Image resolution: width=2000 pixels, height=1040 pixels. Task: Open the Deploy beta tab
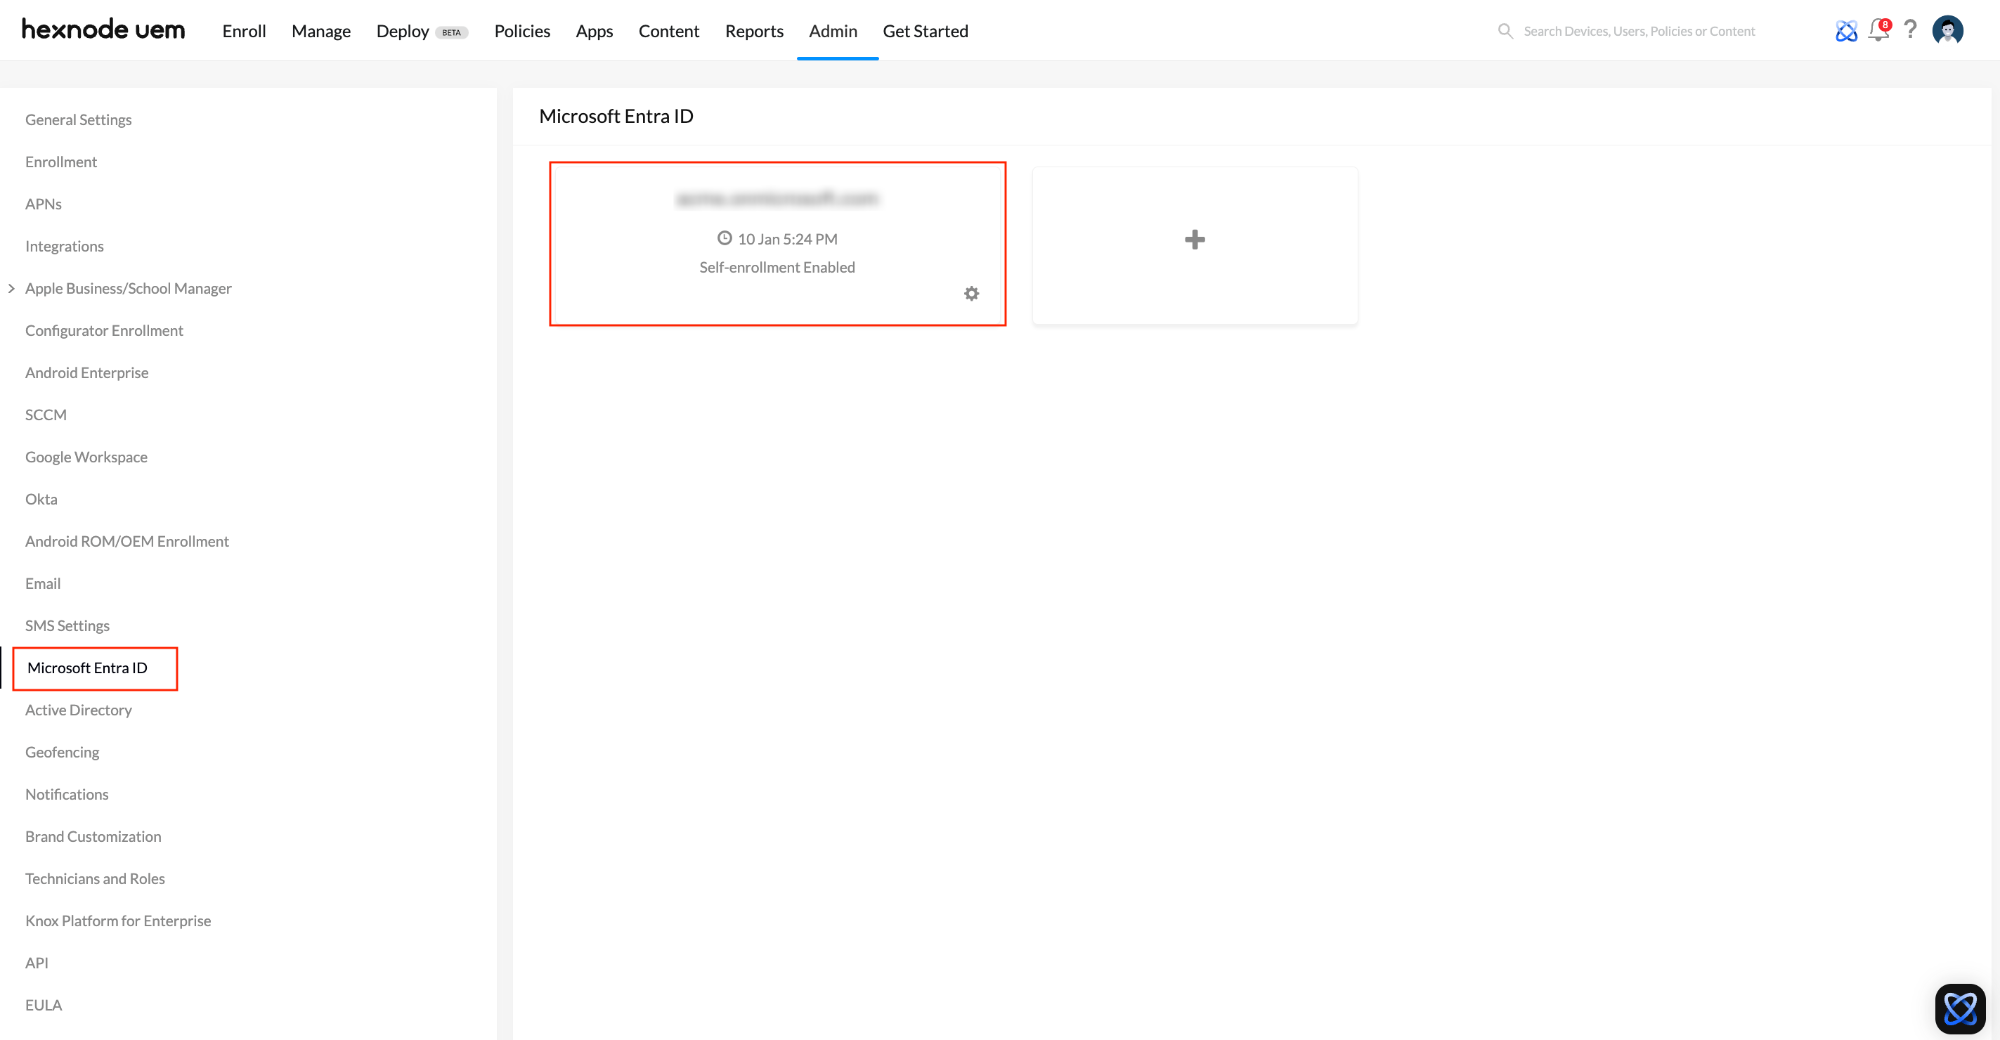421,31
